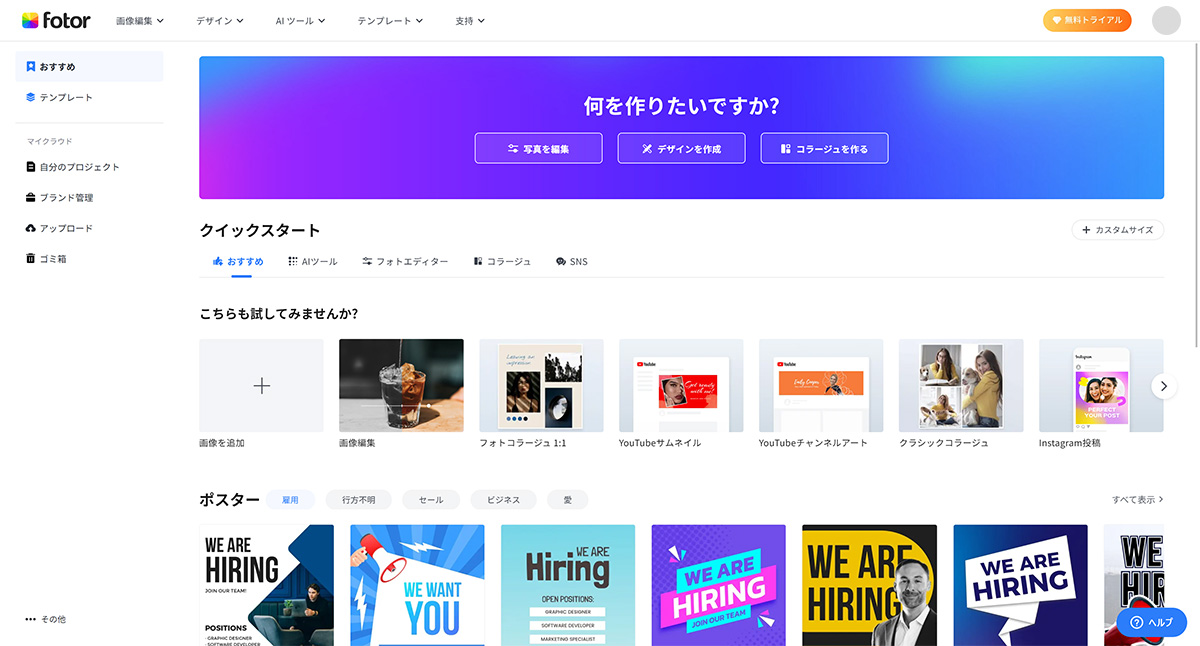The width and height of the screenshot is (1200, 646).
Task: Click the plus icon on カスタムサイズ
Action: click(x=1086, y=230)
